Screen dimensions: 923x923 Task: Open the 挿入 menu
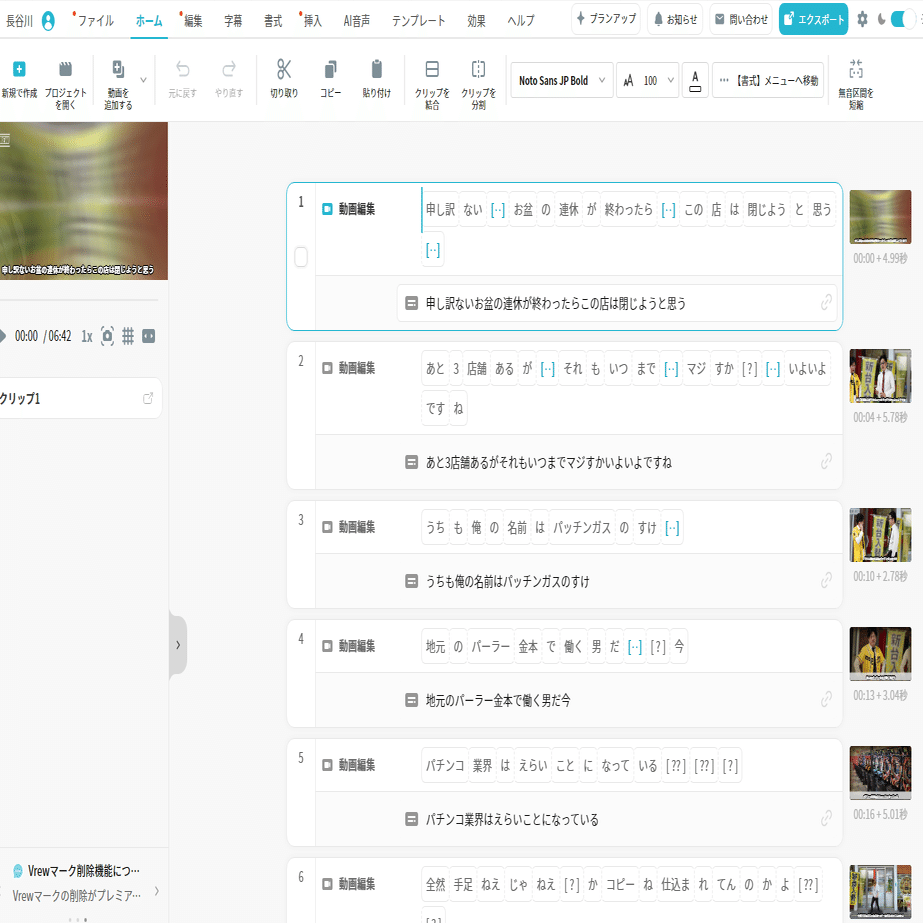click(x=313, y=21)
